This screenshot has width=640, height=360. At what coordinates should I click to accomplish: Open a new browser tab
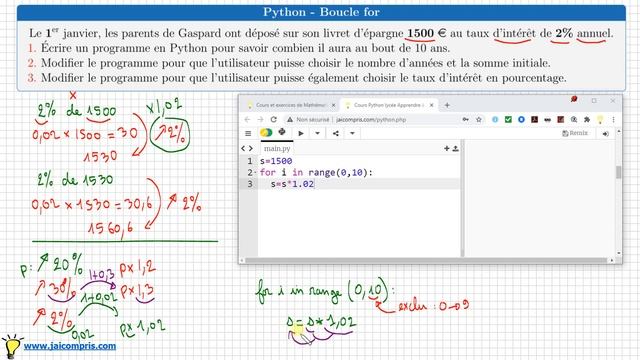pyautogui.click(x=447, y=105)
